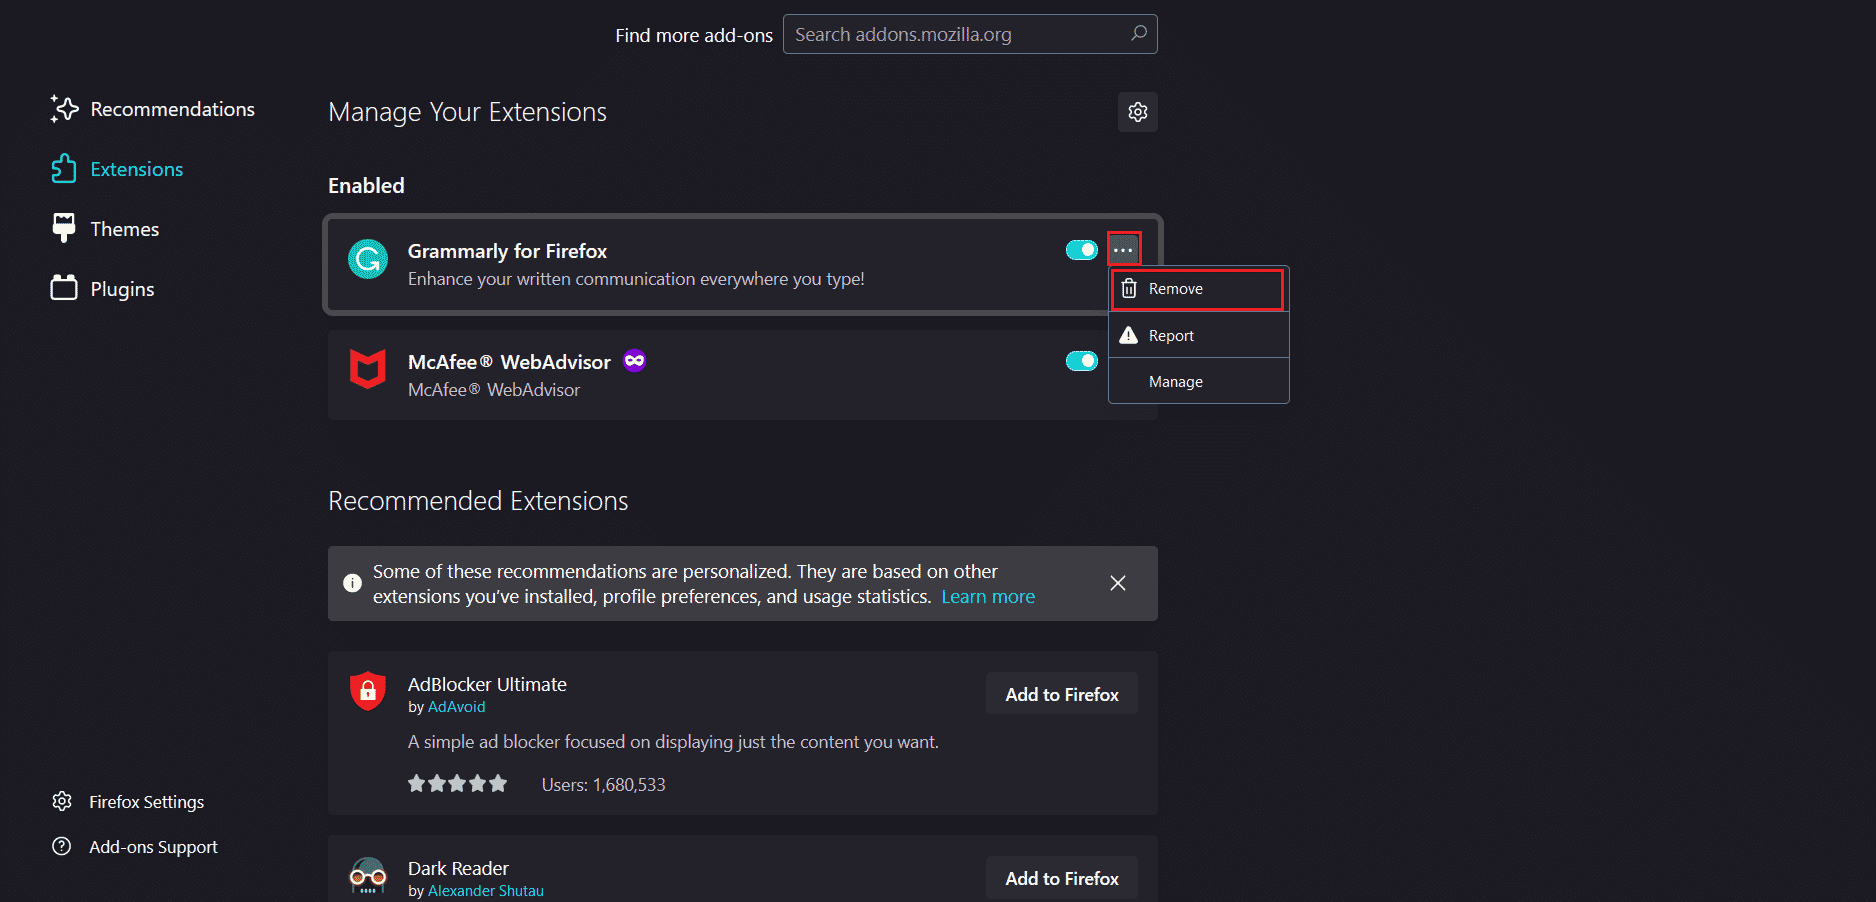Click the Users: 1,680,533 text
This screenshot has width=1876, height=902.
pyautogui.click(x=603, y=785)
